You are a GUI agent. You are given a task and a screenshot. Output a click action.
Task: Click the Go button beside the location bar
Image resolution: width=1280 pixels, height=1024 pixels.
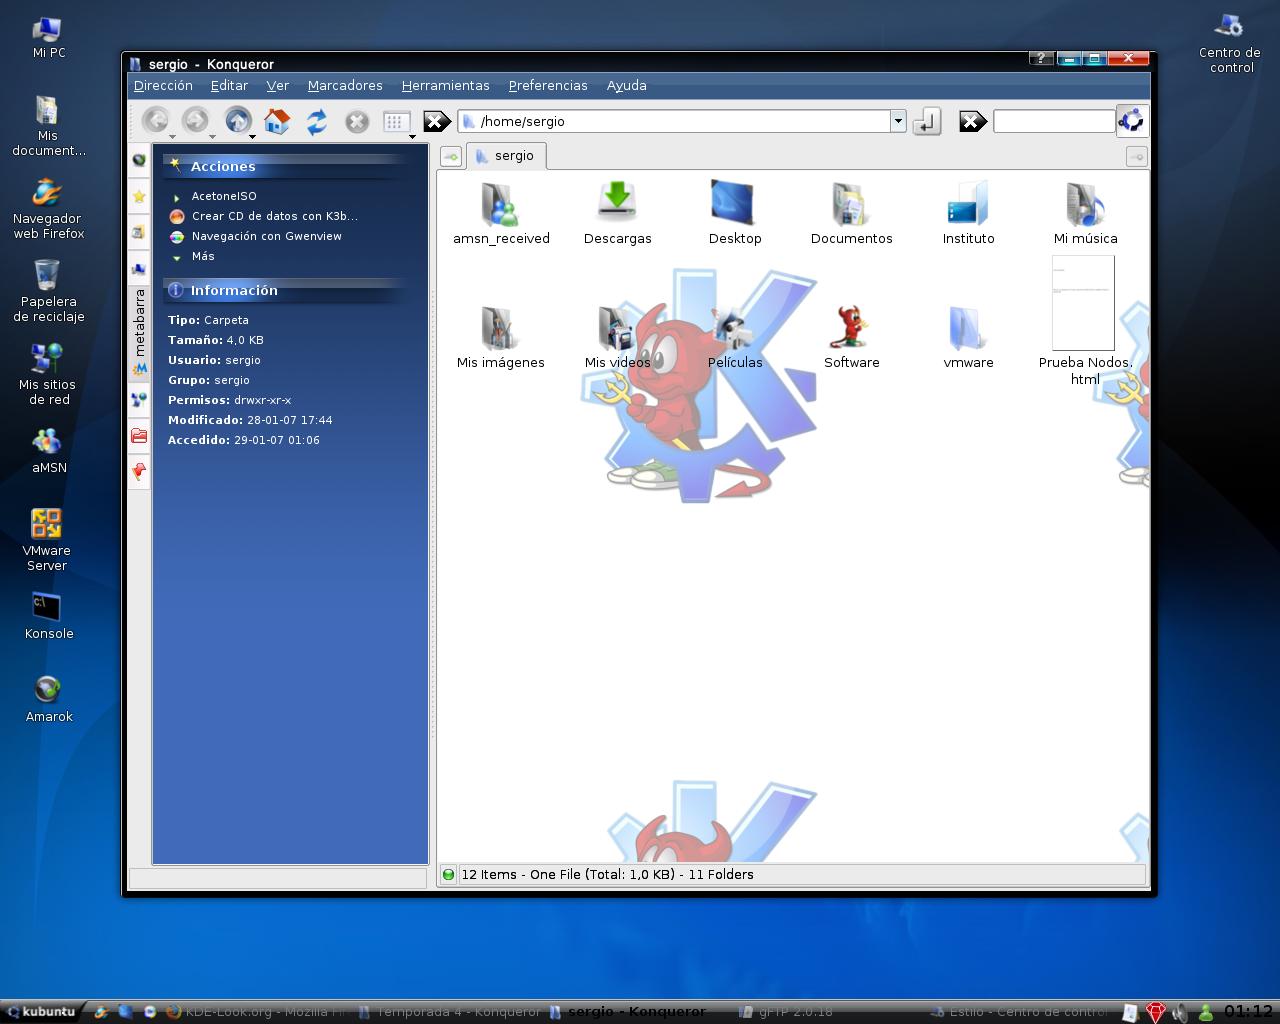tap(927, 121)
